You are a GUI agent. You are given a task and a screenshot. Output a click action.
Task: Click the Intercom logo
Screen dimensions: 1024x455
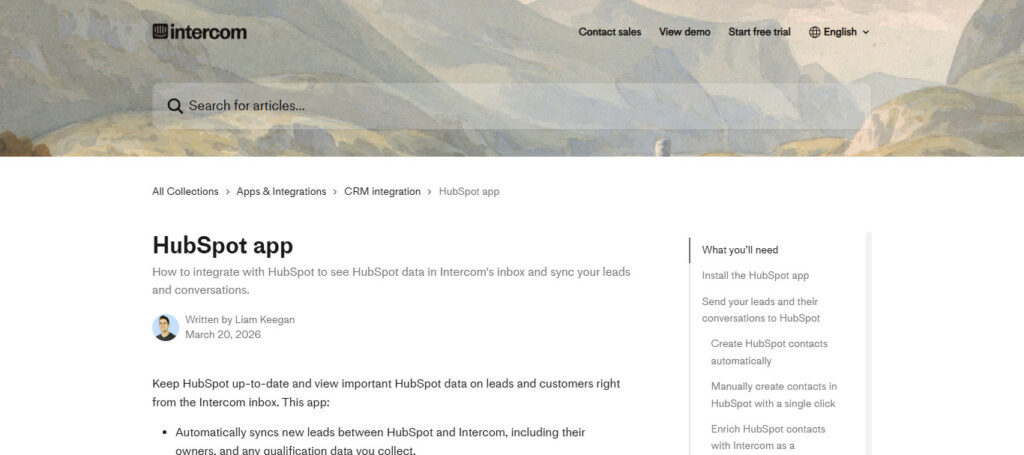click(x=199, y=31)
